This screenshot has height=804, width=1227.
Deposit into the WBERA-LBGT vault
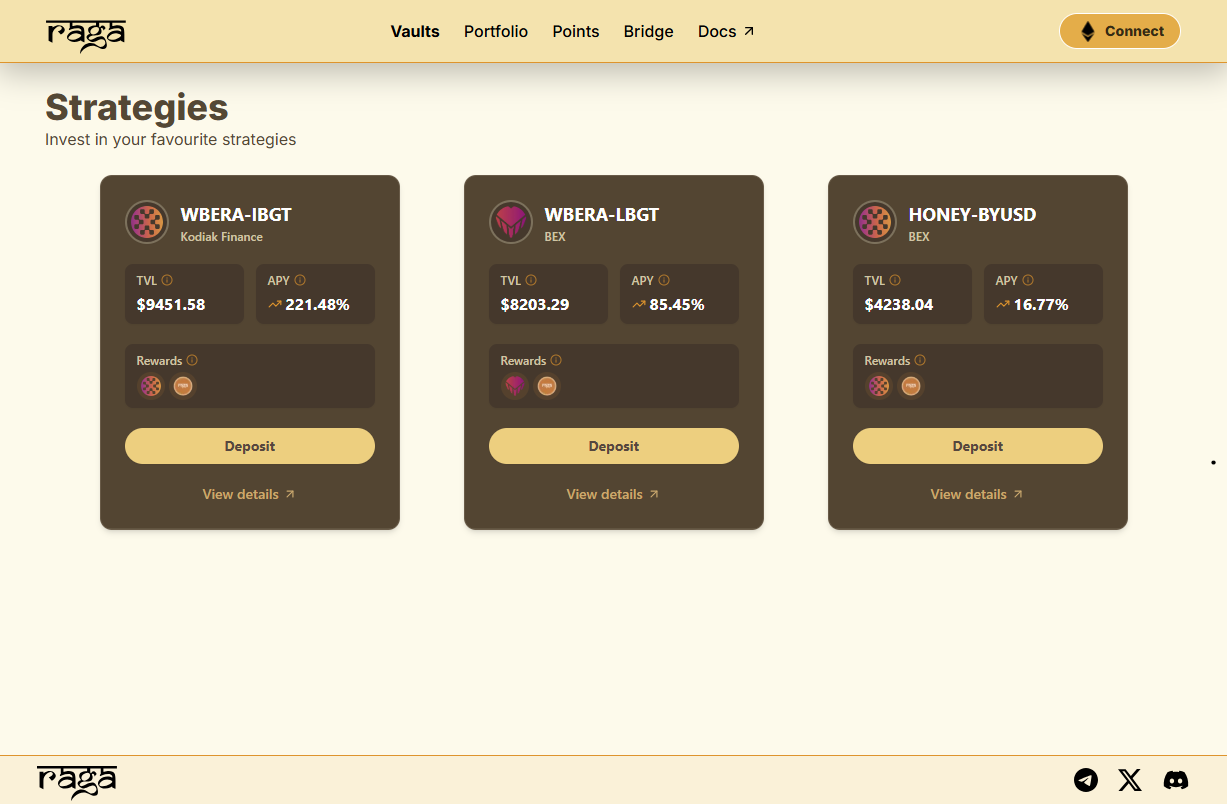pyautogui.click(x=614, y=446)
